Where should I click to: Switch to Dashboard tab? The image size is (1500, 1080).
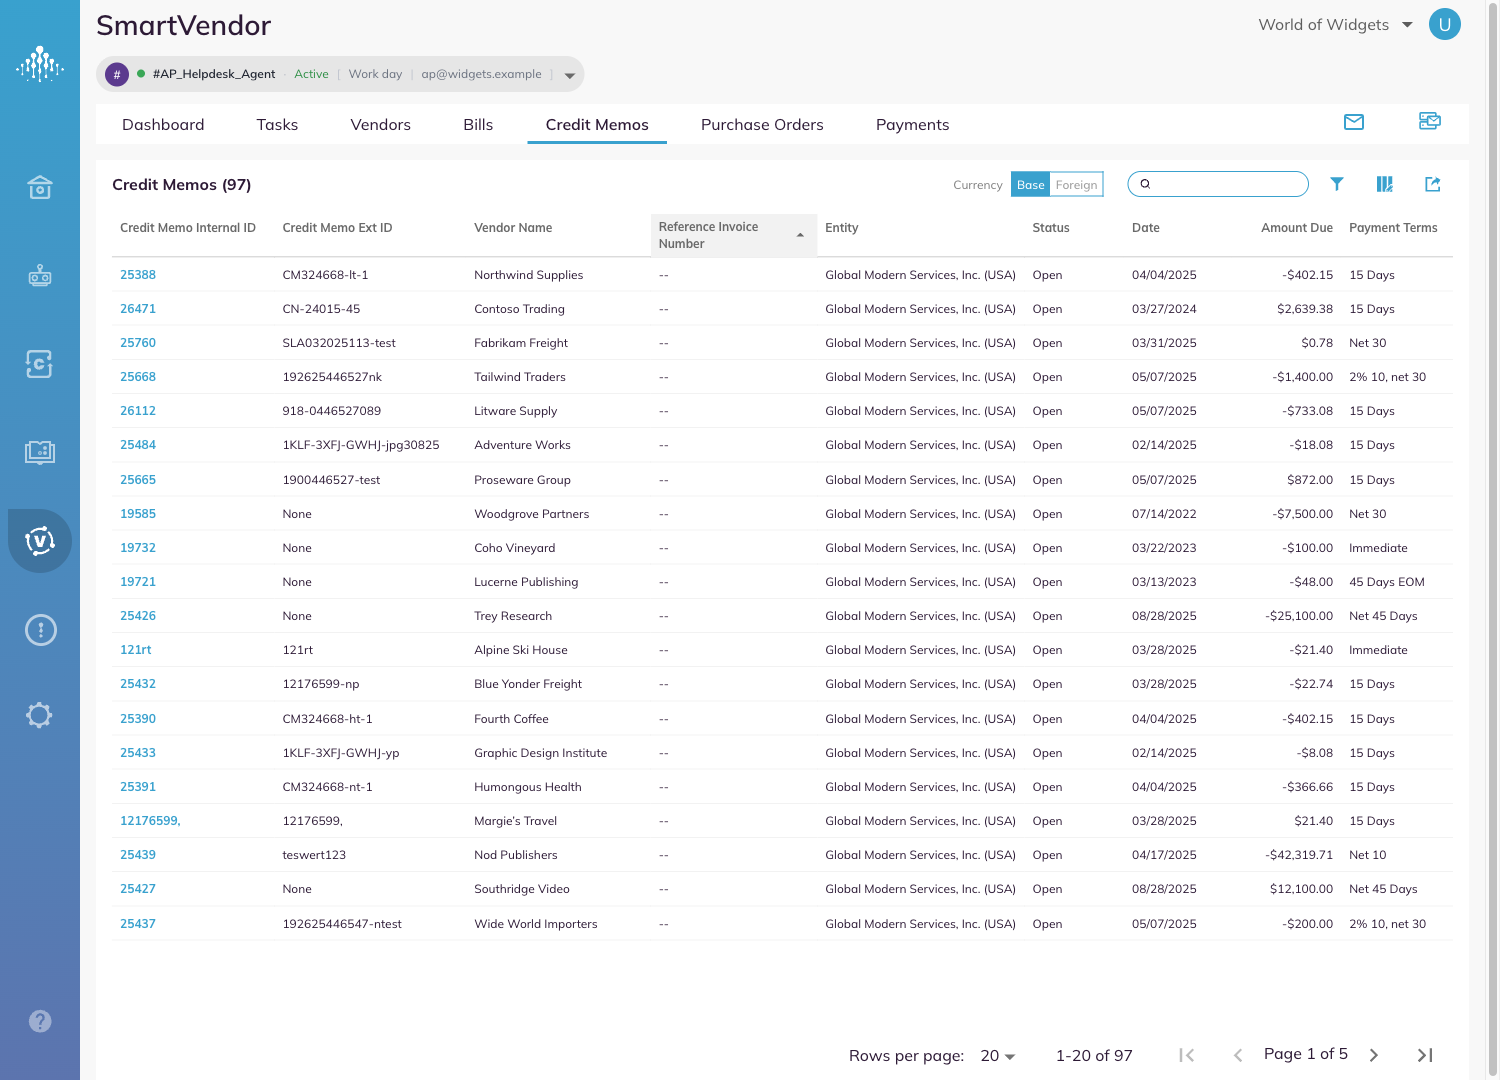coord(163,125)
